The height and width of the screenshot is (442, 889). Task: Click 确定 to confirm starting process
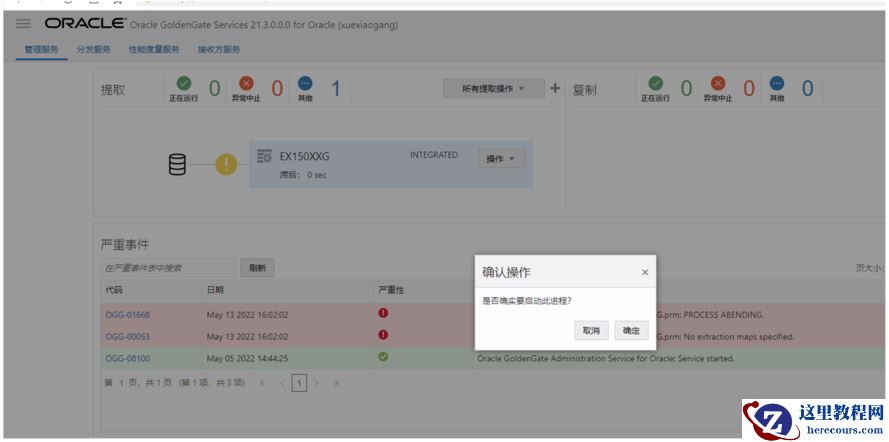click(x=631, y=330)
